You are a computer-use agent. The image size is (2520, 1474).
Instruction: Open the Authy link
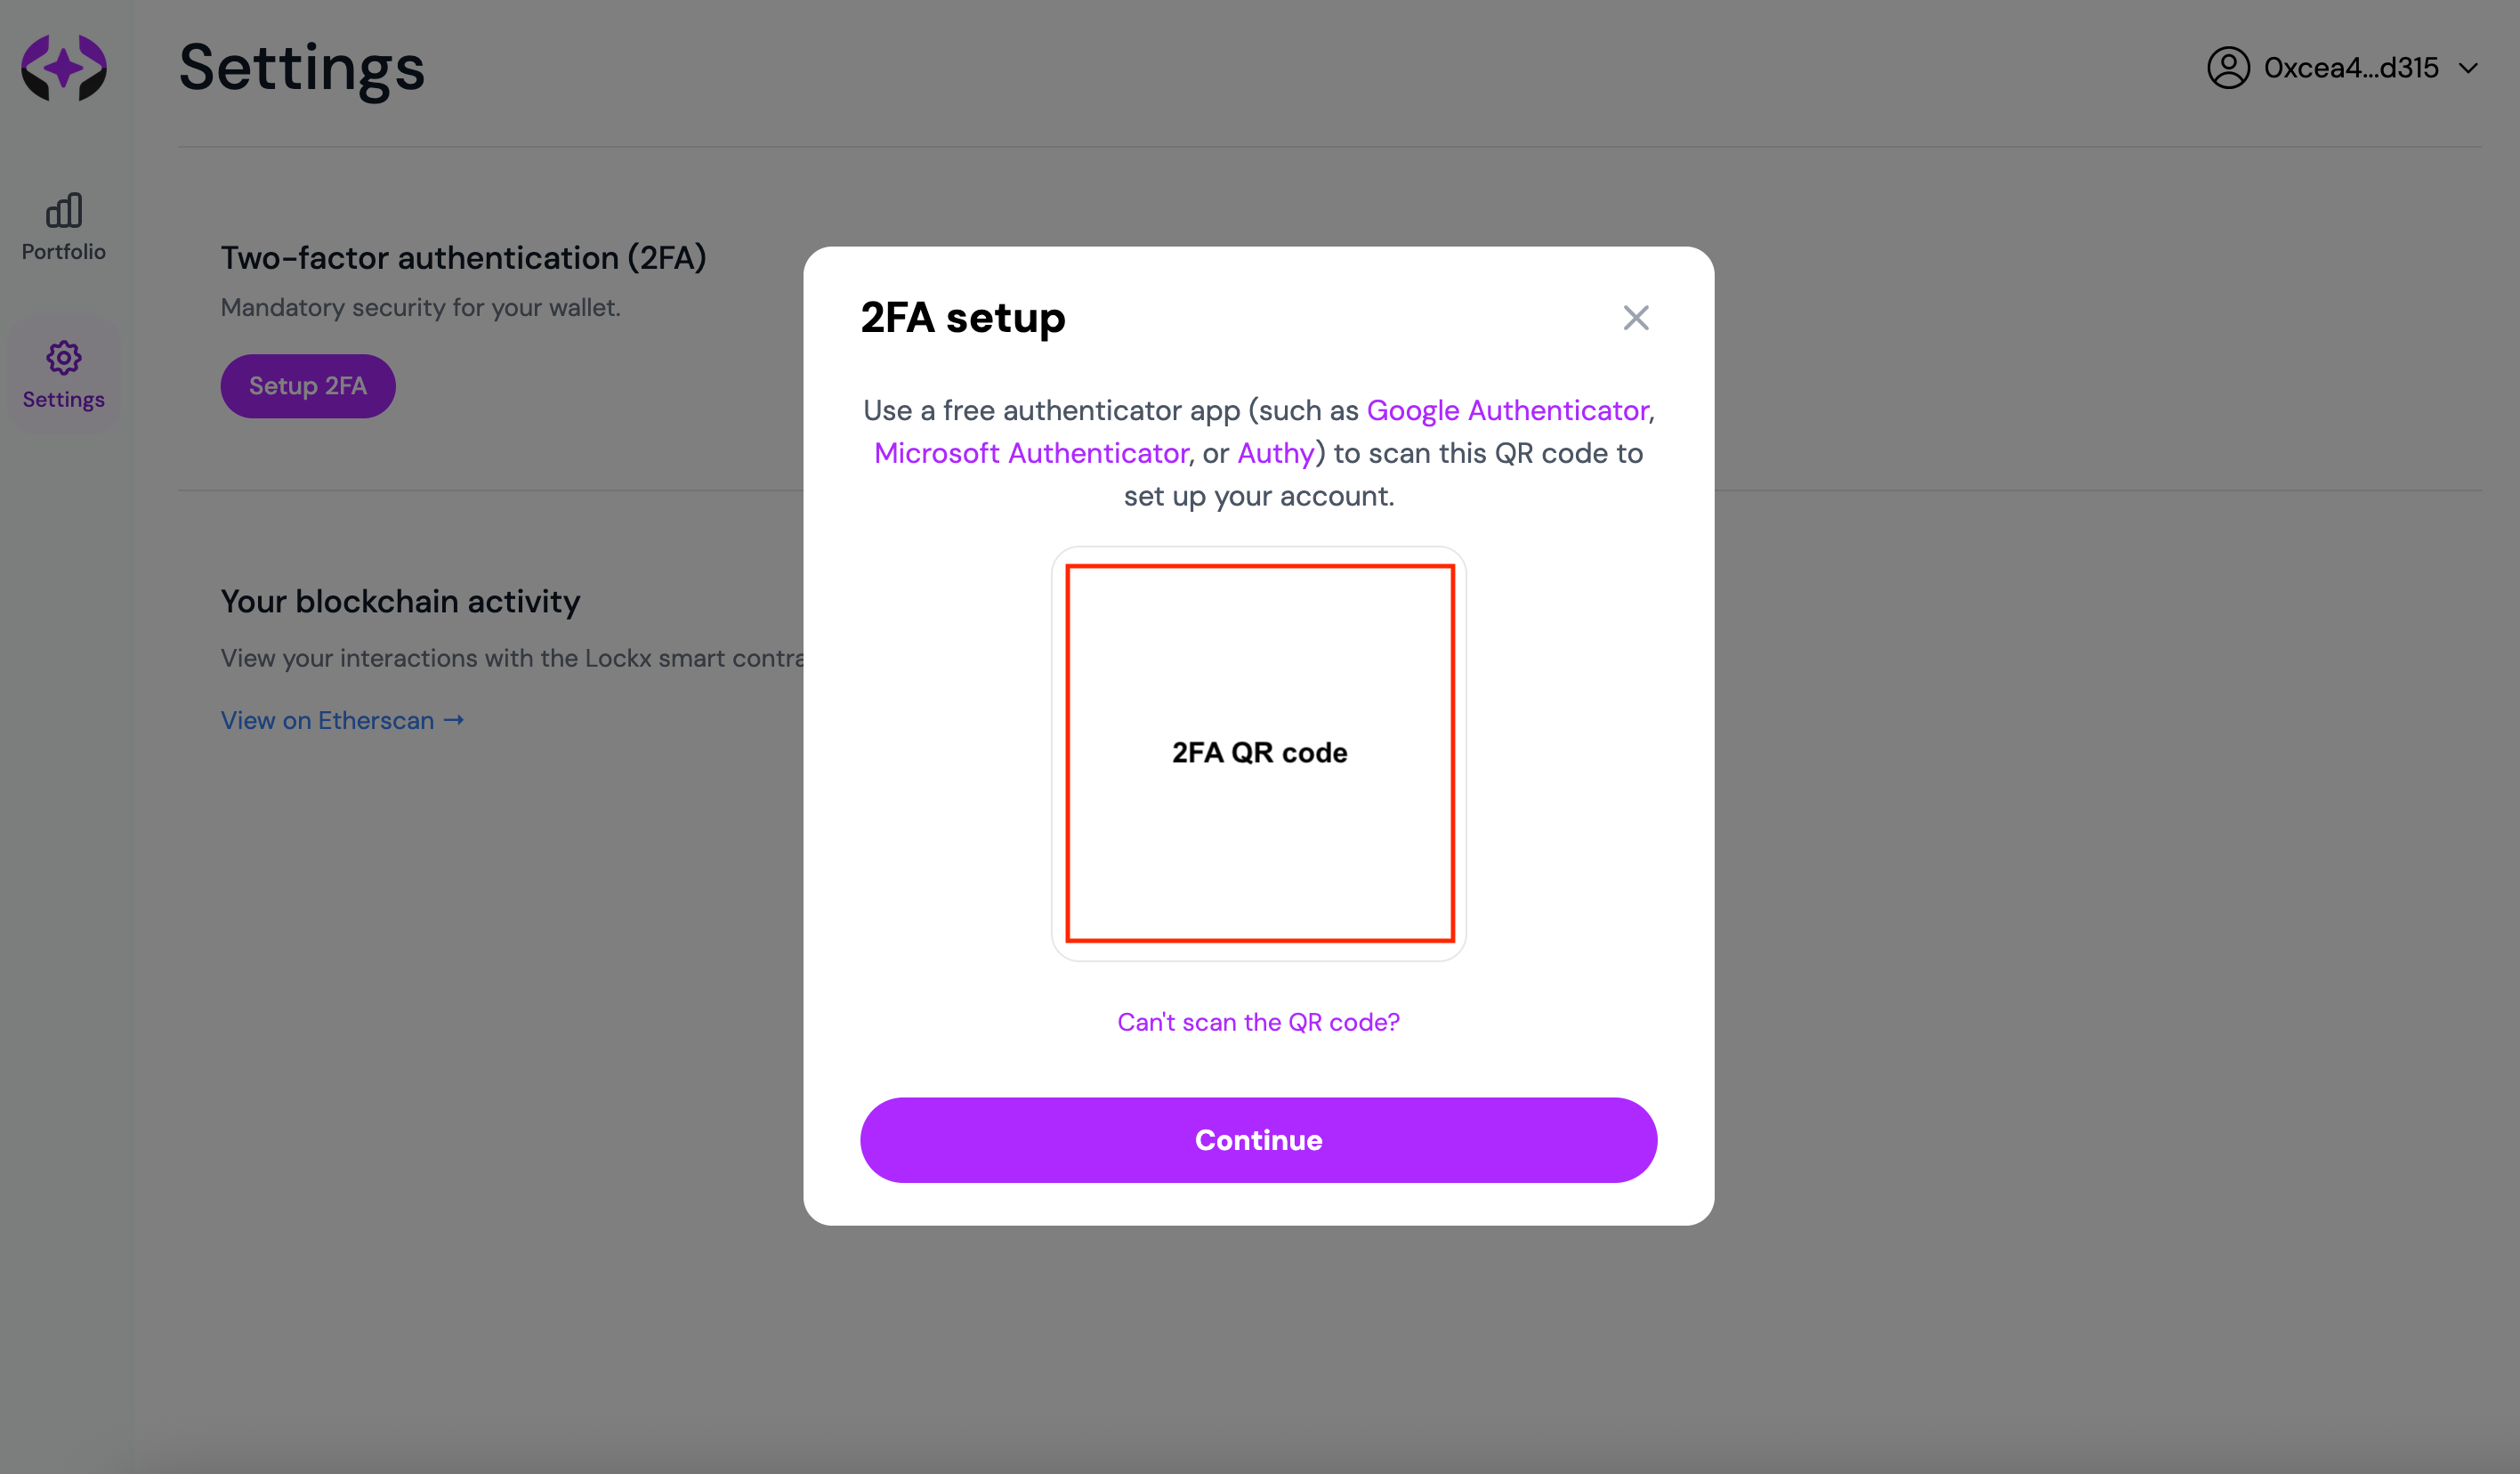pos(1276,453)
